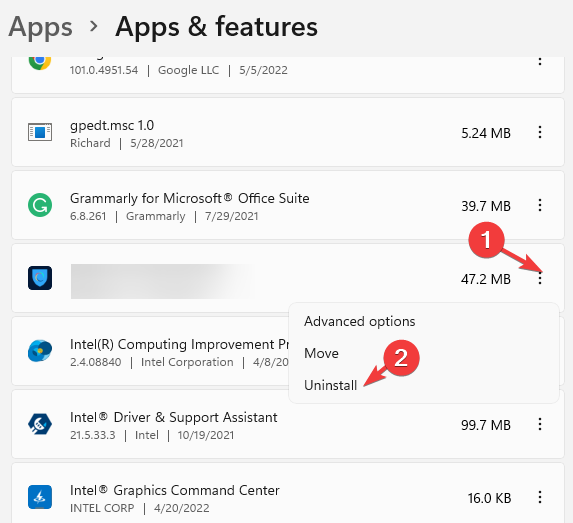Open three-dot menu for Google Chrome entry
Image resolution: width=573 pixels, height=523 pixels.
(x=540, y=61)
